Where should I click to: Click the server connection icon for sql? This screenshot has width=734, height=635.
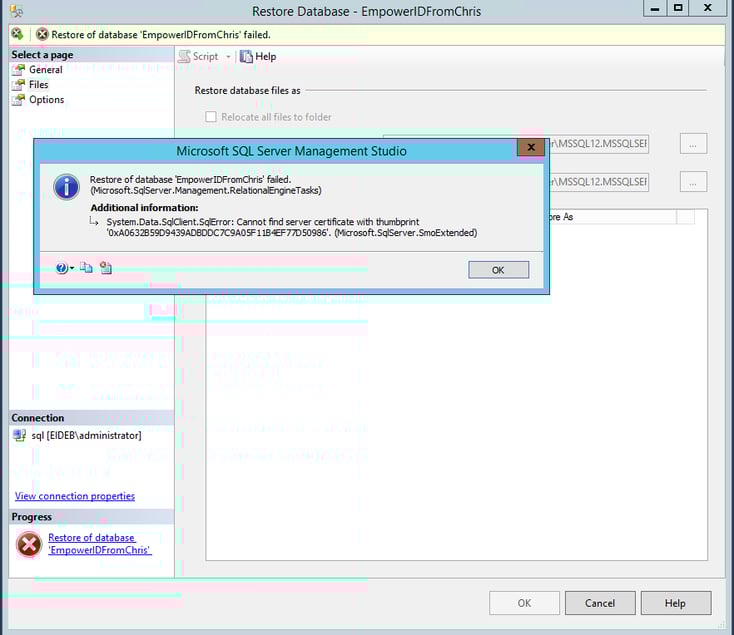pyautogui.click(x=20, y=436)
